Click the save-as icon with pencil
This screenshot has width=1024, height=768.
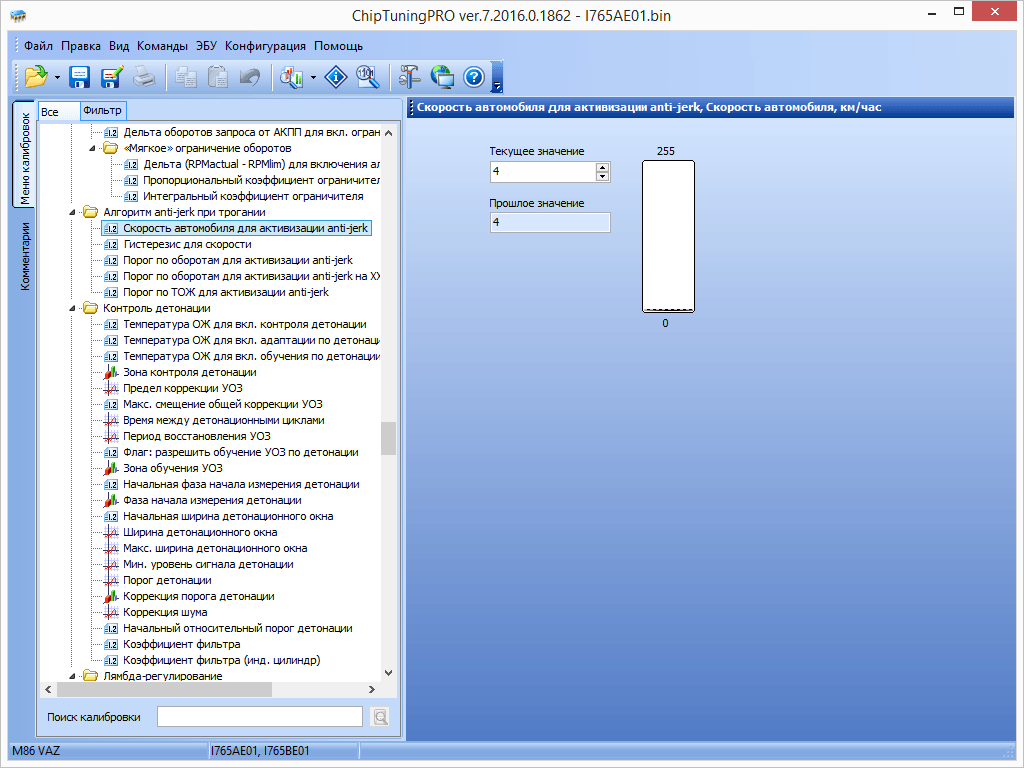111,77
